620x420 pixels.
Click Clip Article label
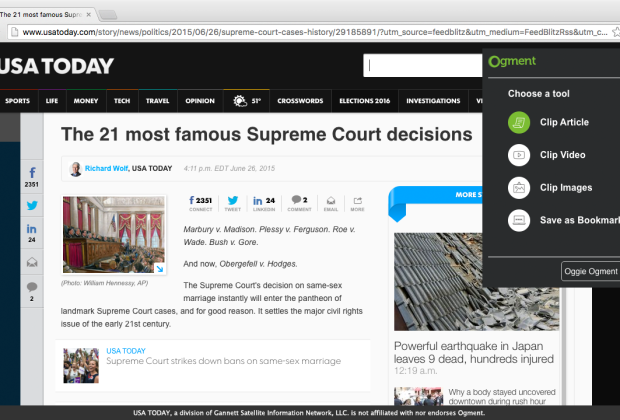564,123
